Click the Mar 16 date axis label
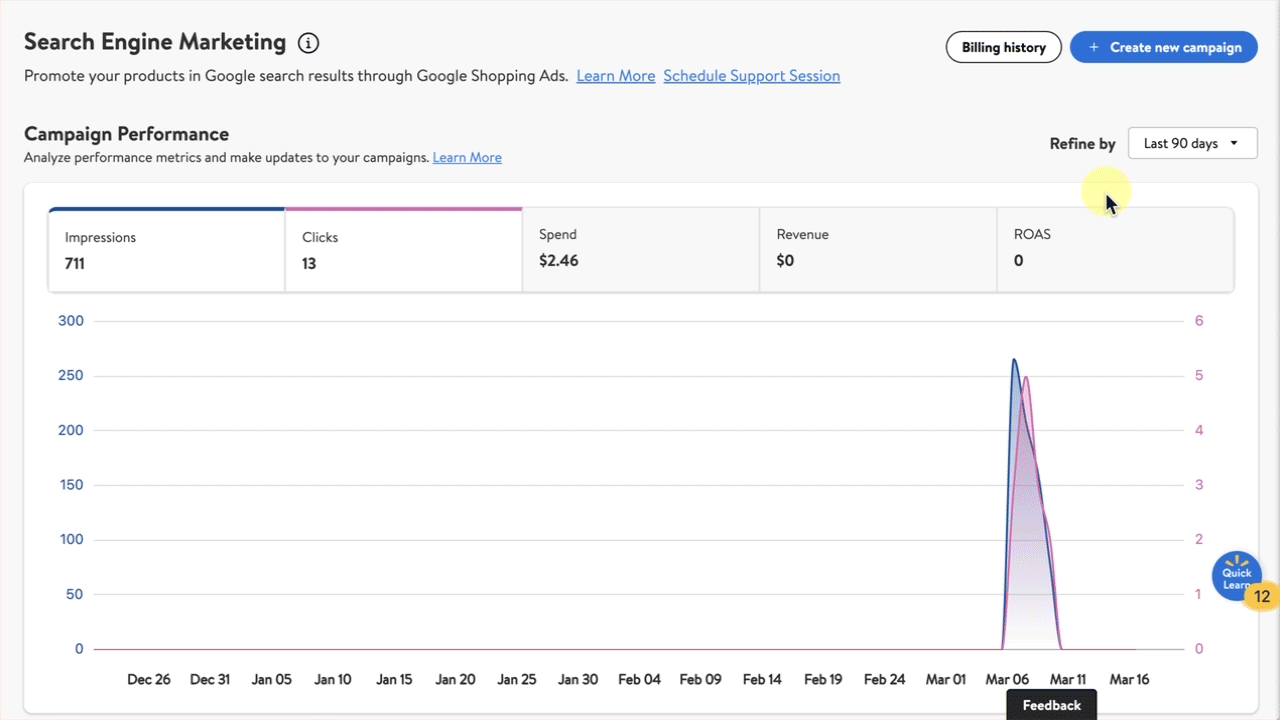The height and width of the screenshot is (720, 1280). (1129, 679)
